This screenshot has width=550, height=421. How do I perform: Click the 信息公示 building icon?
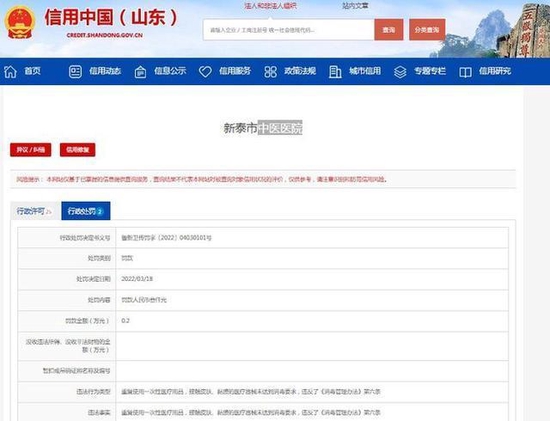140,72
